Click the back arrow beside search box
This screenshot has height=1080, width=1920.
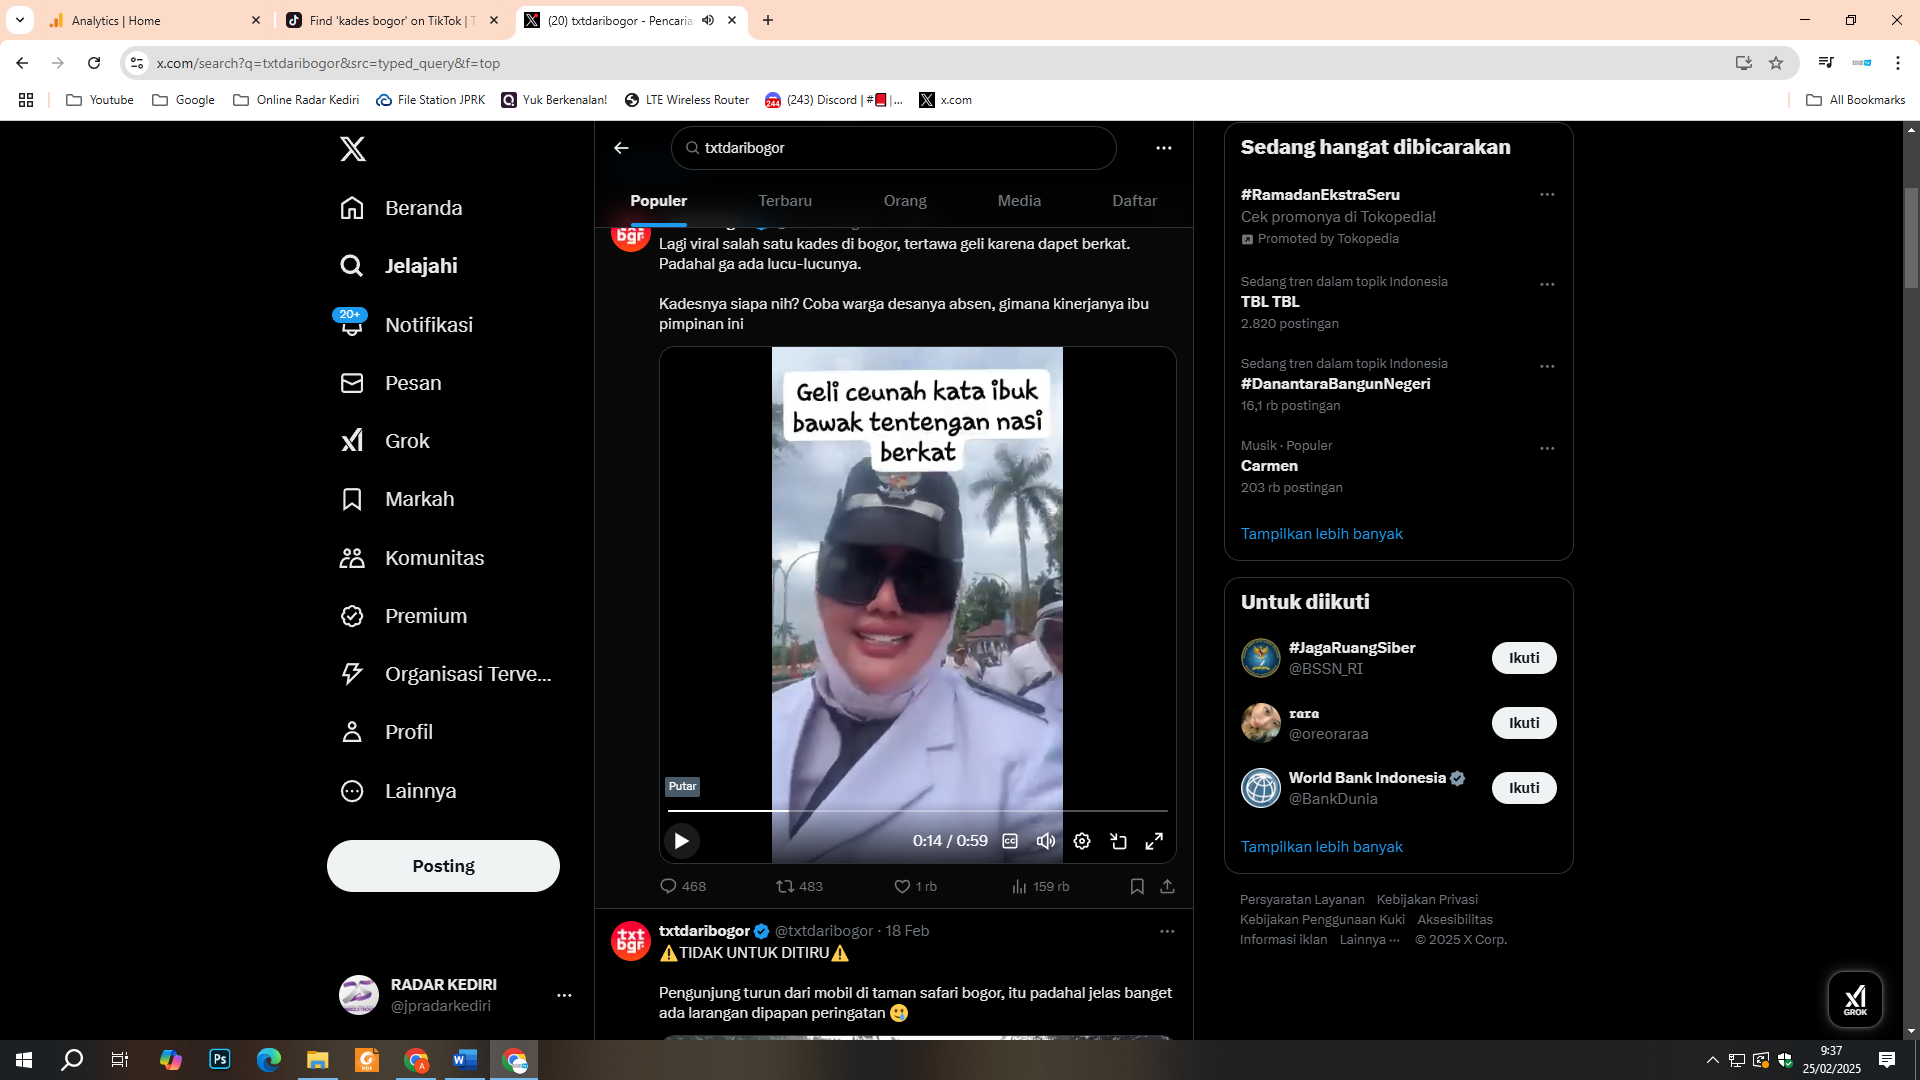[x=621, y=148]
